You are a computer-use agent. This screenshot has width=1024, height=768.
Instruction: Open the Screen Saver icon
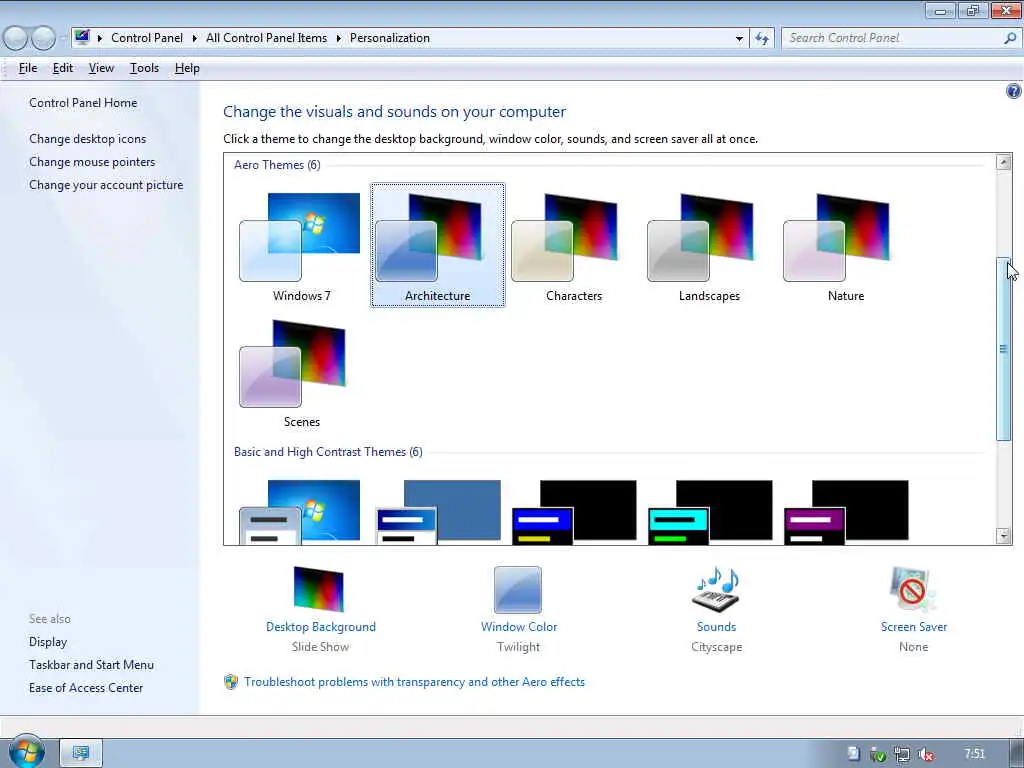point(913,589)
